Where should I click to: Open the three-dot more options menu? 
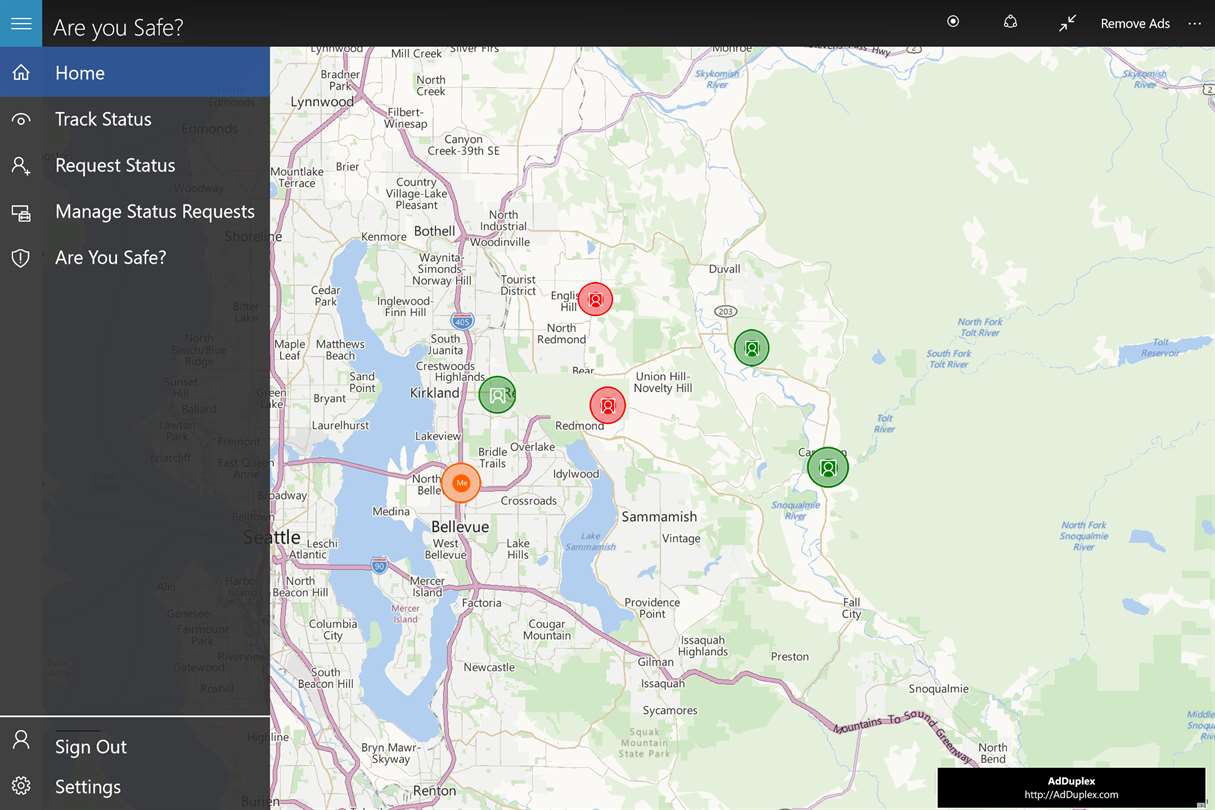point(1194,23)
